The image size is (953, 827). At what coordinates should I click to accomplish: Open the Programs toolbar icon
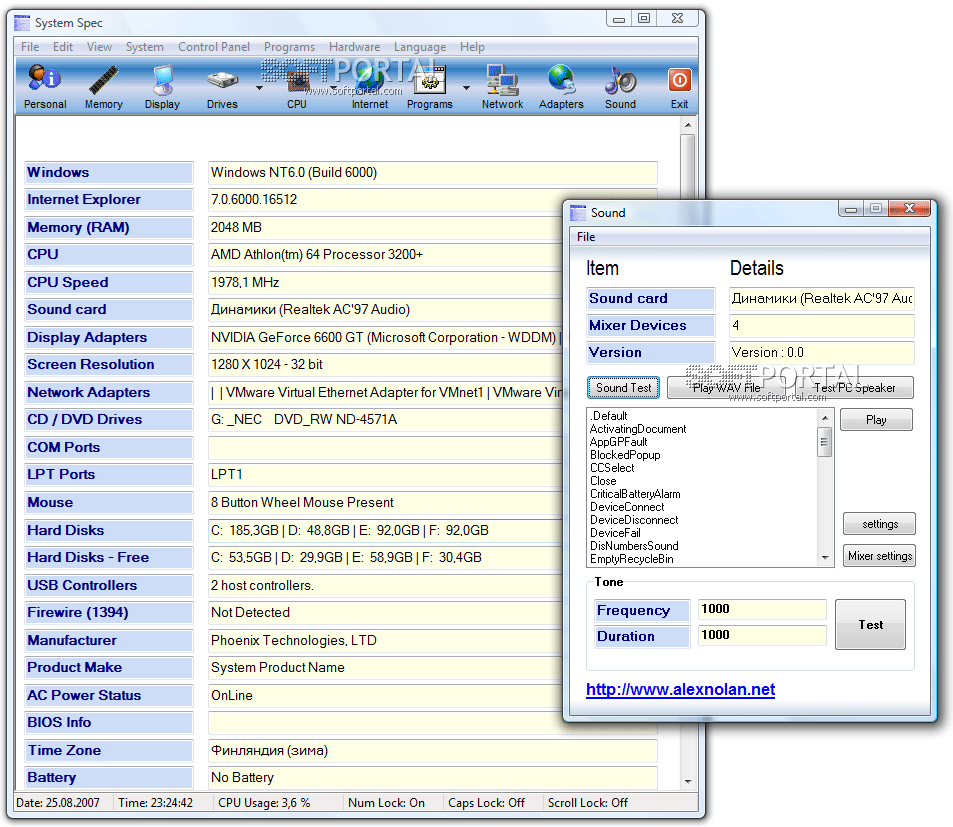pyautogui.click(x=430, y=86)
